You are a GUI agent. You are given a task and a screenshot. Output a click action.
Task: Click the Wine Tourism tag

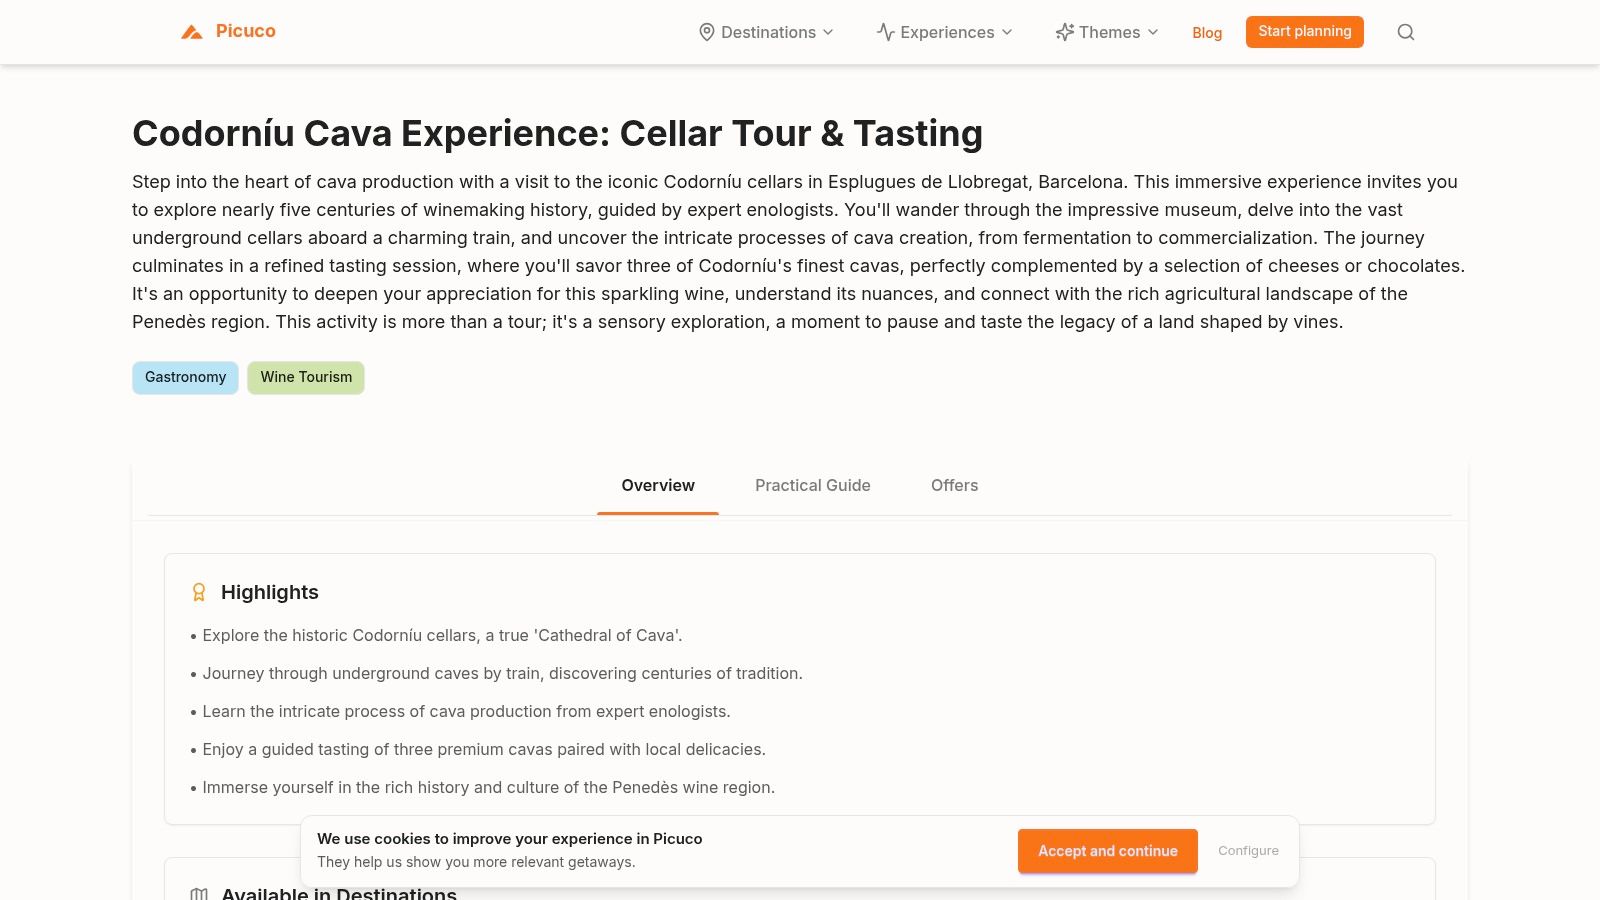coord(306,377)
